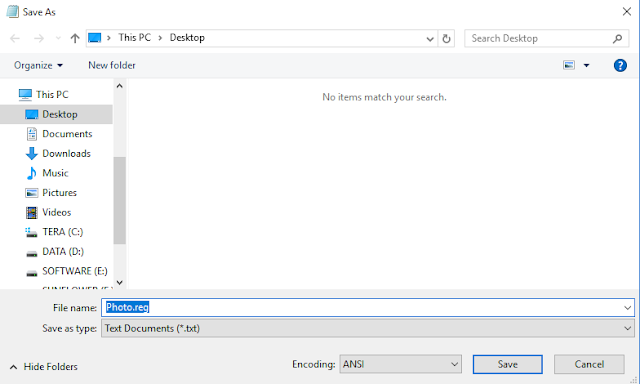Viewport: 640px width, 384px height.
Task: Open view options dropdown arrow
Action: point(587,65)
